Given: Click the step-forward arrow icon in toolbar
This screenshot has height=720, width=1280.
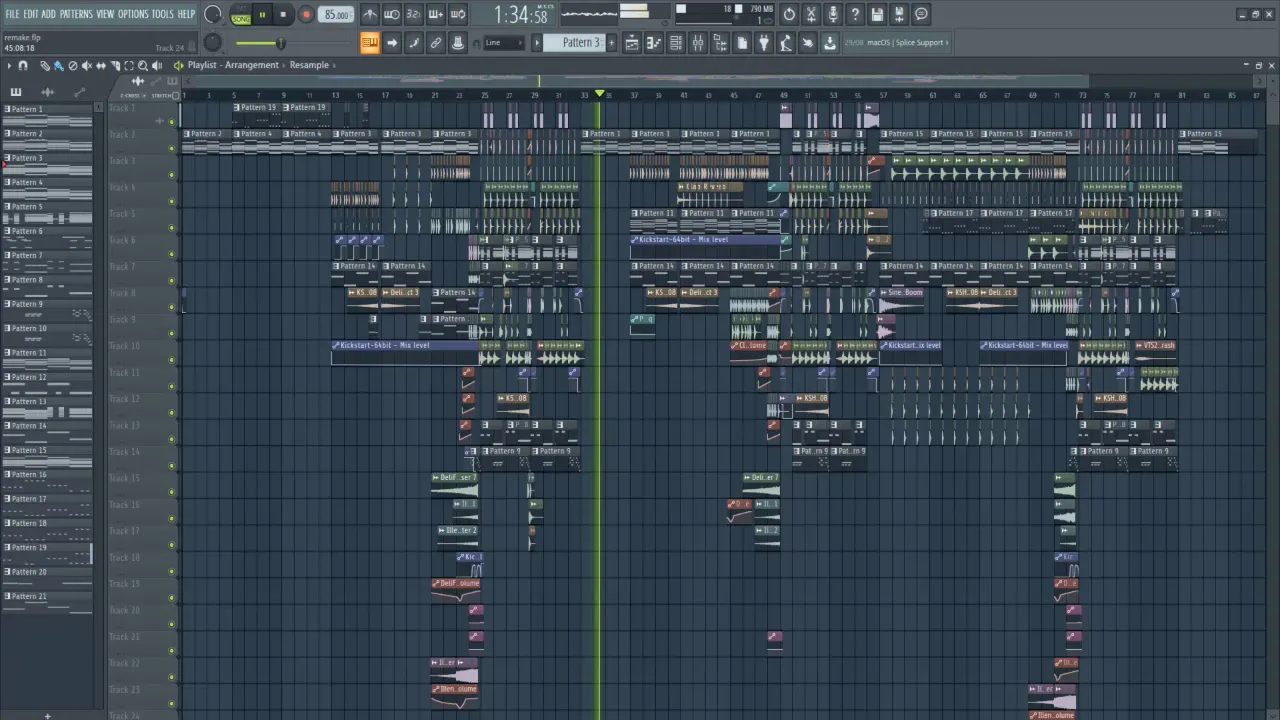Looking at the screenshot, I should pyautogui.click(x=392, y=43).
